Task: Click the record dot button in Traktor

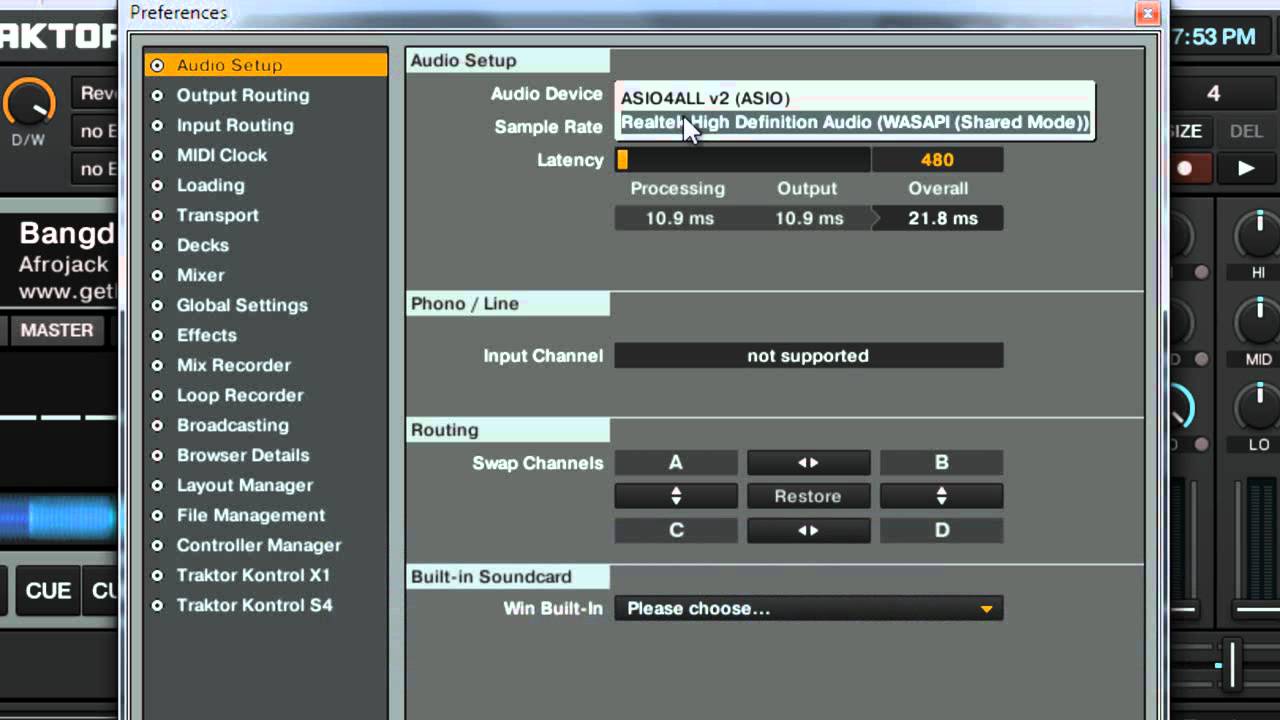Action: pyautogui.click(x=1186, y=168)
